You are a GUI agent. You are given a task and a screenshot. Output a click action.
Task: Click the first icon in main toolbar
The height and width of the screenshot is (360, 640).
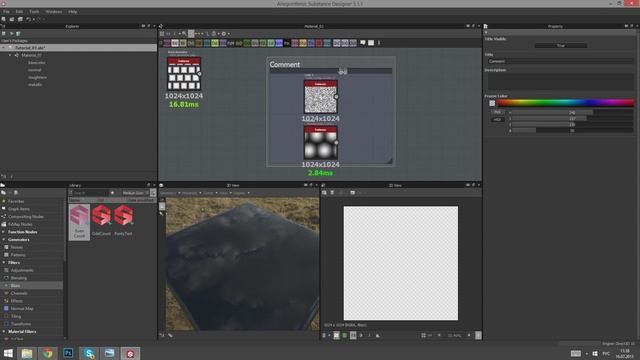[x=4, y=19]
